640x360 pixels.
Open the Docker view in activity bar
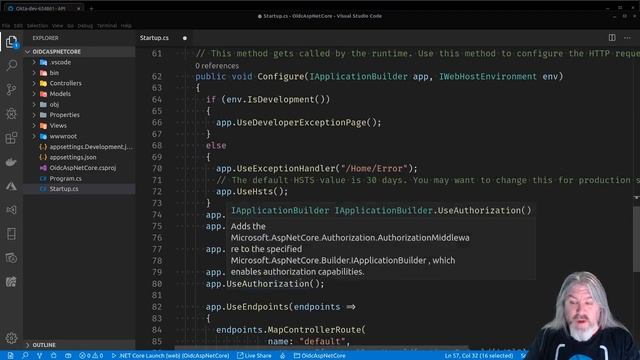click(x=11, y=162)
